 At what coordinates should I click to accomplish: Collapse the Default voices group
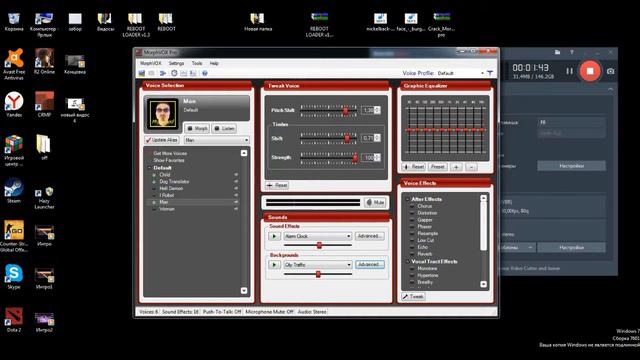pyautogui.click(x=149, y=168)
